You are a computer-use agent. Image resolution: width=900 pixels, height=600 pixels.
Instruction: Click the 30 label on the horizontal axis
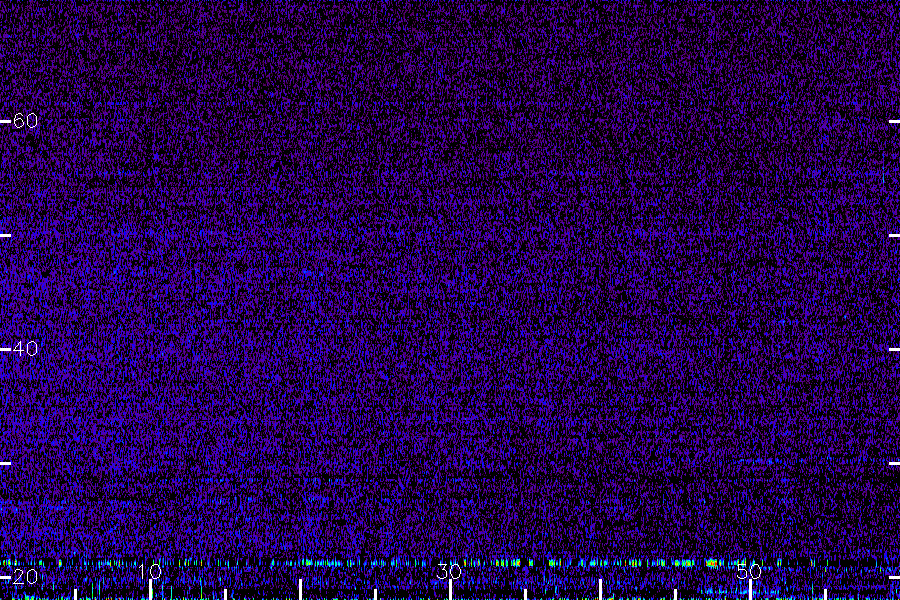[449, 571]
